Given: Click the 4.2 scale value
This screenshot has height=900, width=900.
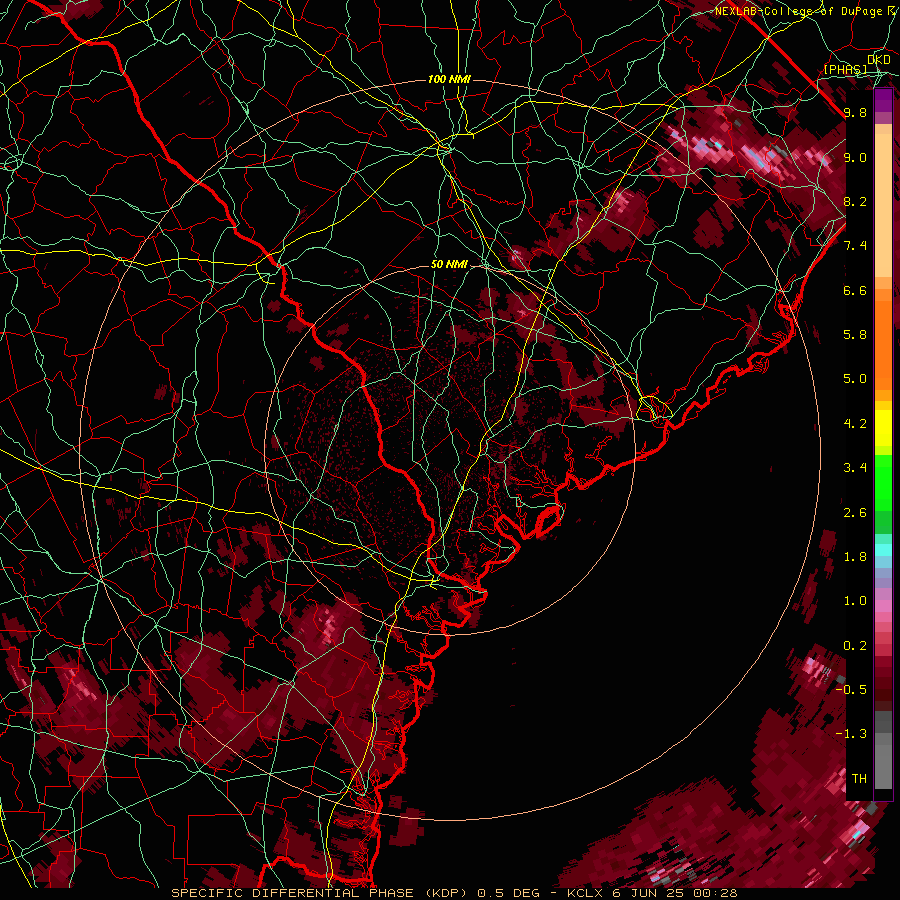Looking at the screenshot, I should (855, 424).
